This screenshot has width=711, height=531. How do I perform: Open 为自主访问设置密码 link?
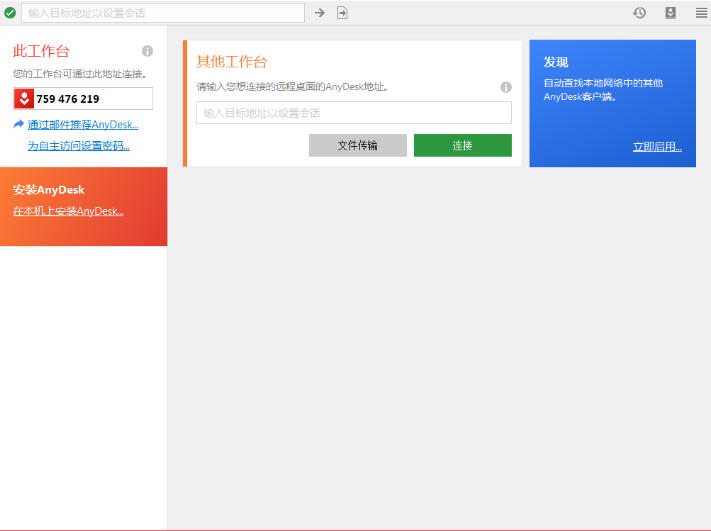pyautogui.click(x=78, y=146)
